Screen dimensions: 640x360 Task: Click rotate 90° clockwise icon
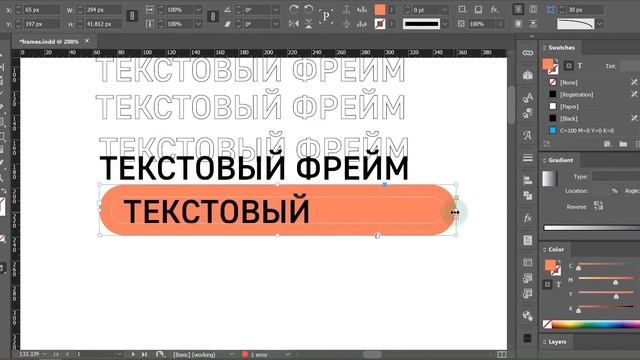[293, 9]
